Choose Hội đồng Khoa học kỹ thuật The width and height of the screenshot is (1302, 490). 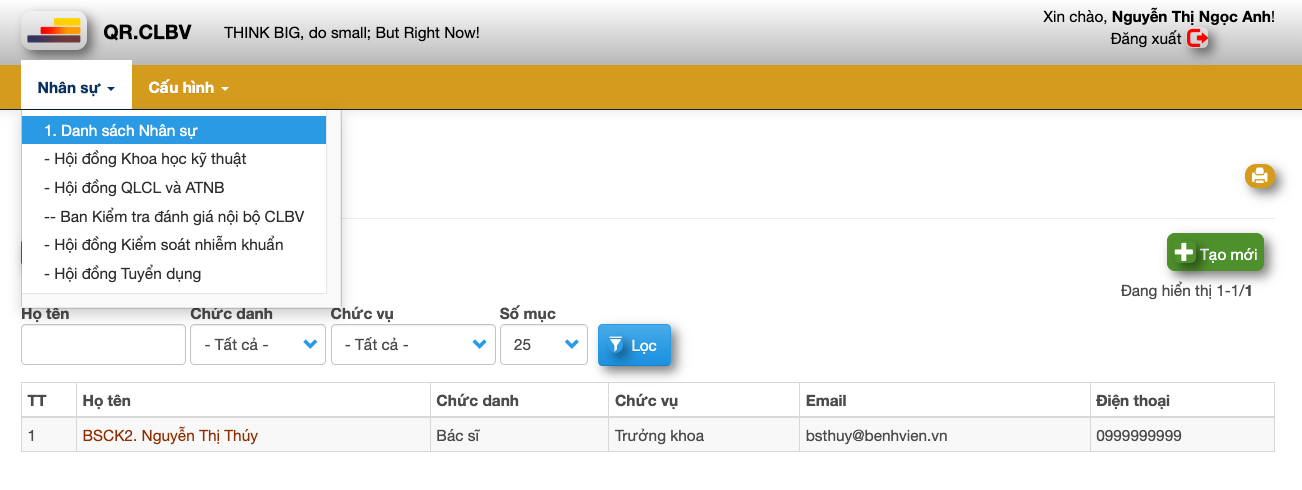point(145,159)
